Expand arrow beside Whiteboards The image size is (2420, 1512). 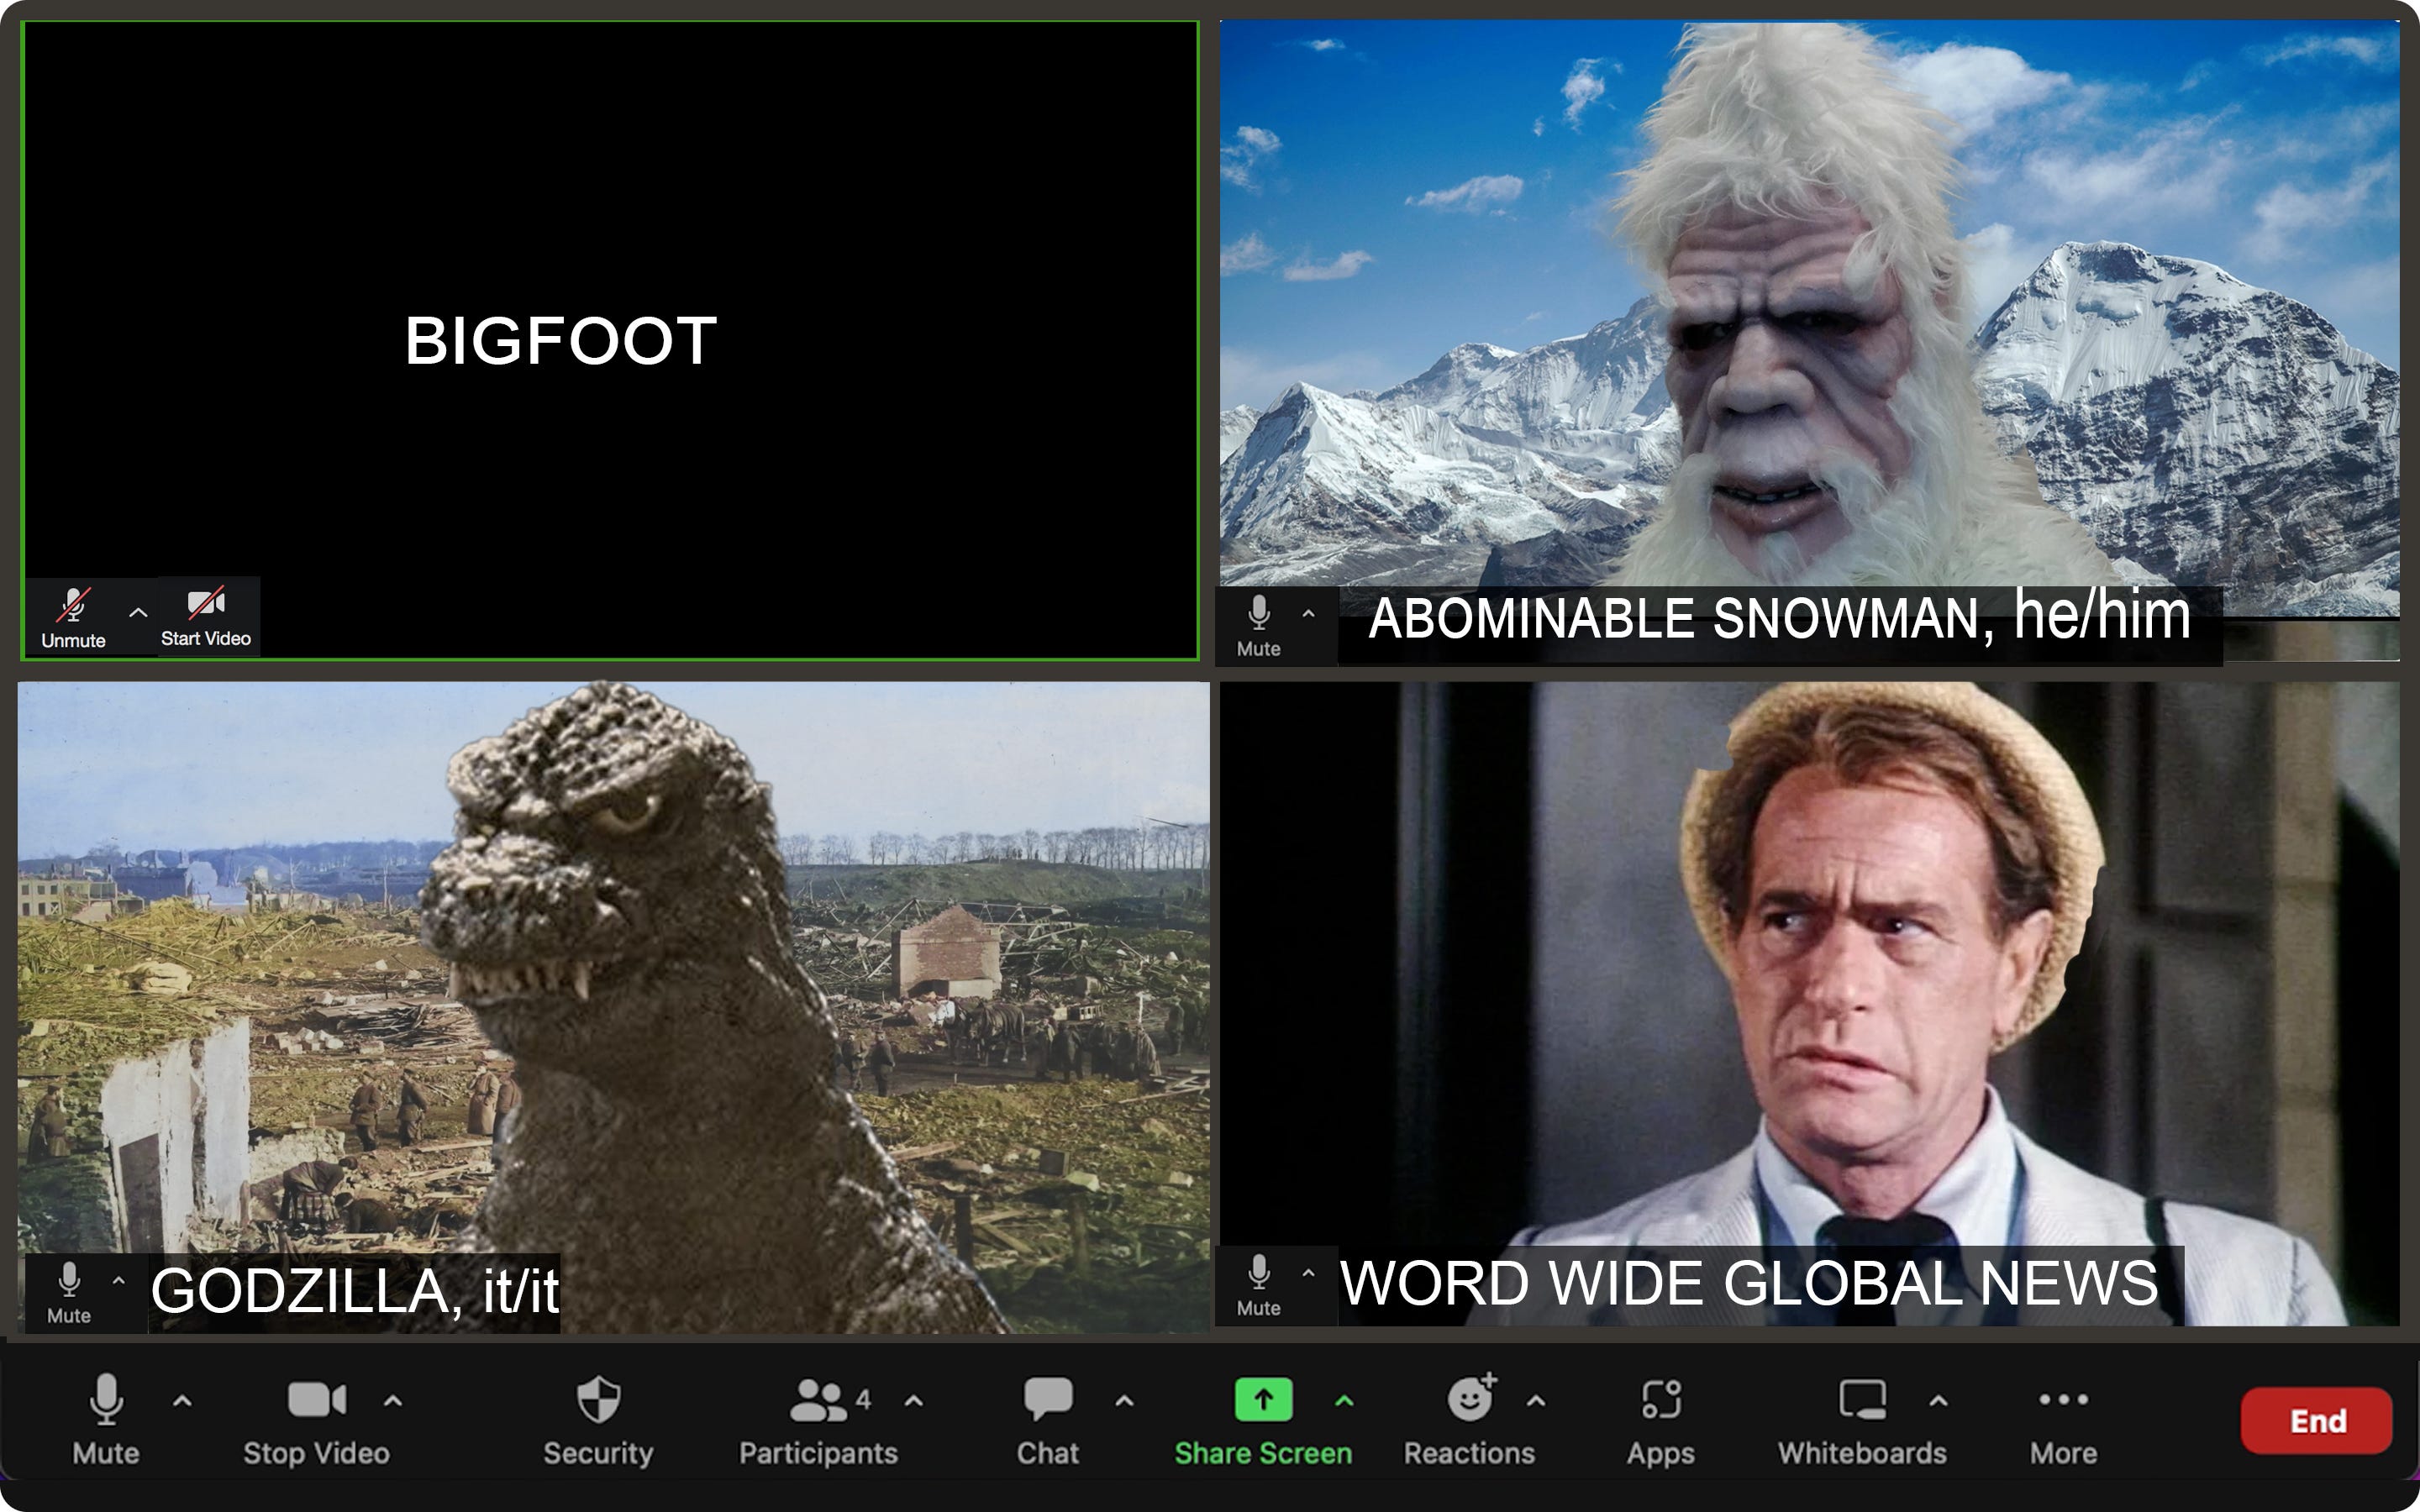[1938, 1401]
